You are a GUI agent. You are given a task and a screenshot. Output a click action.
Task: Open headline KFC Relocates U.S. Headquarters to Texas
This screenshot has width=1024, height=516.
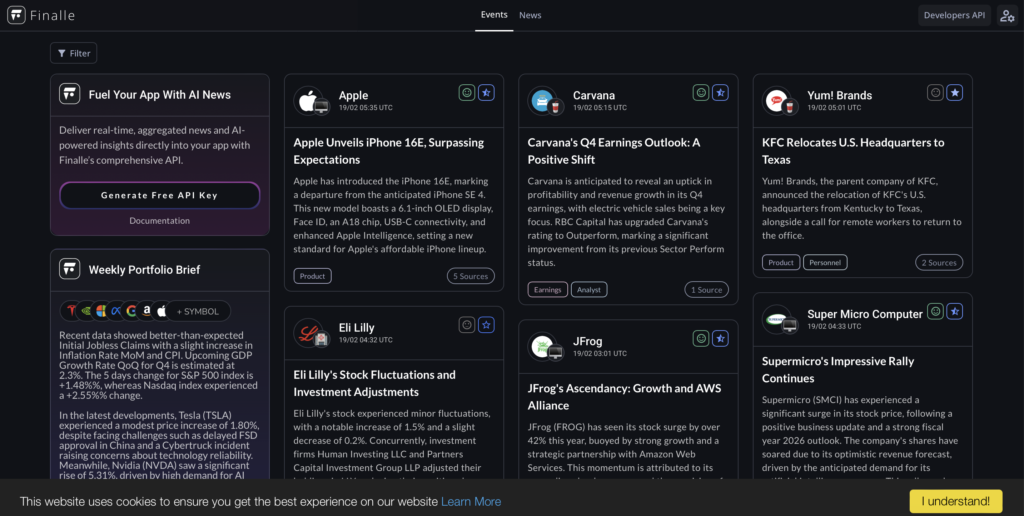coord(854,151)
